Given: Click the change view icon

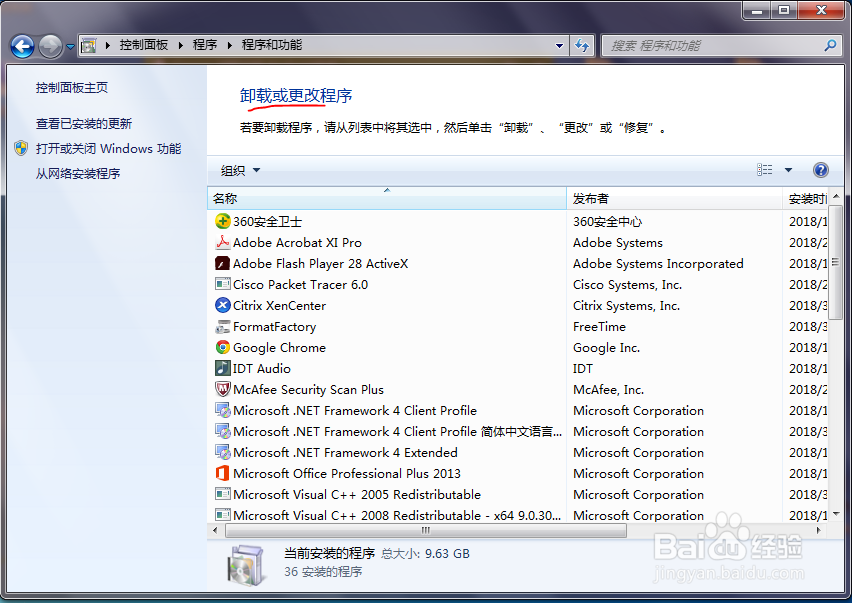Looking at the screenshot, I should [x=765, y=170].
